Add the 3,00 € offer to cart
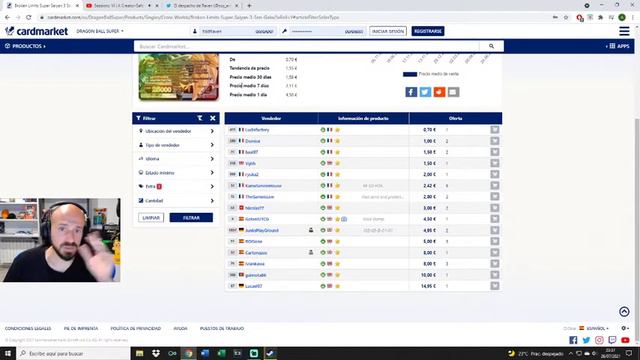Viewport: 640px width, 360px height. (x=495, y=208)
